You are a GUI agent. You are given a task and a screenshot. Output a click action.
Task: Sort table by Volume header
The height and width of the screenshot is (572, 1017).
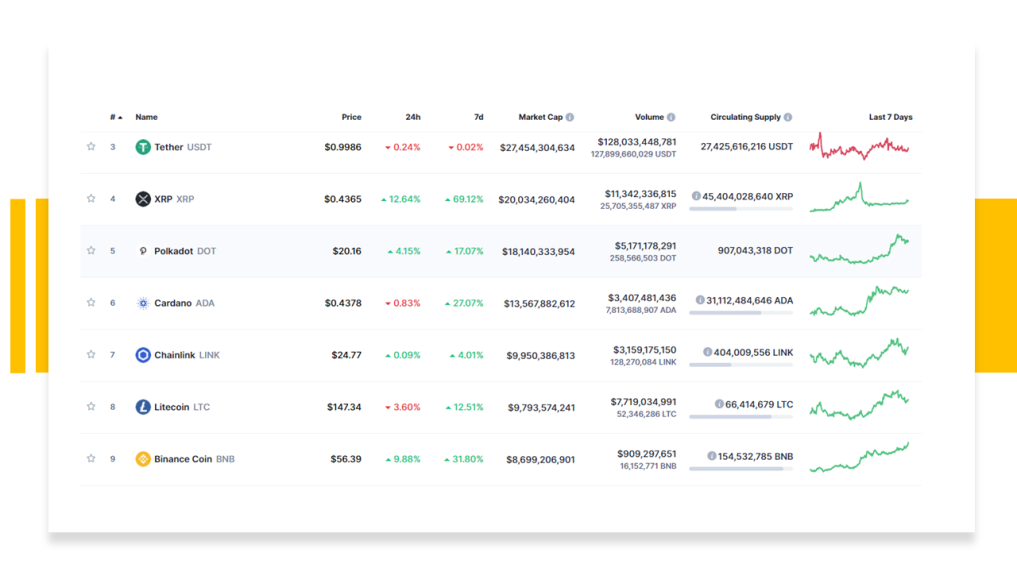click(x=649, y=117)
